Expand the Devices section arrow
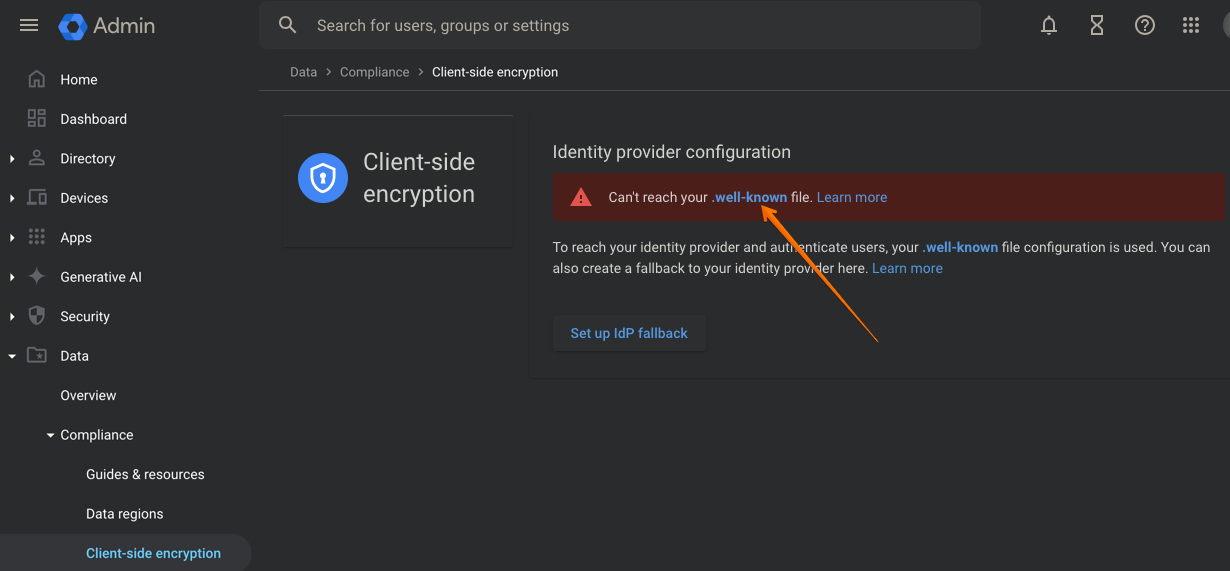Screen dimensions: 1230x571 click(x=12, y=198)
